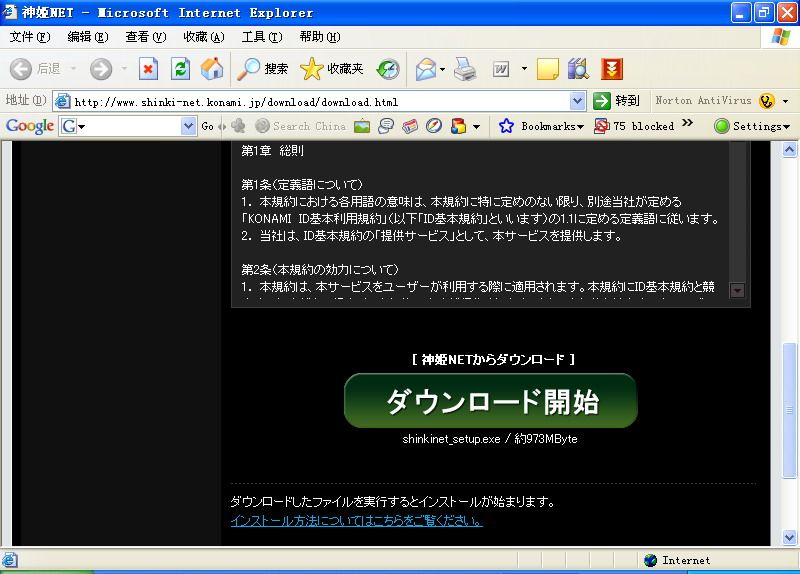Click the 第1章 総則 heading
Image resolution: width=800 pixels, height=574 pixels.
[x=272, y=151]
